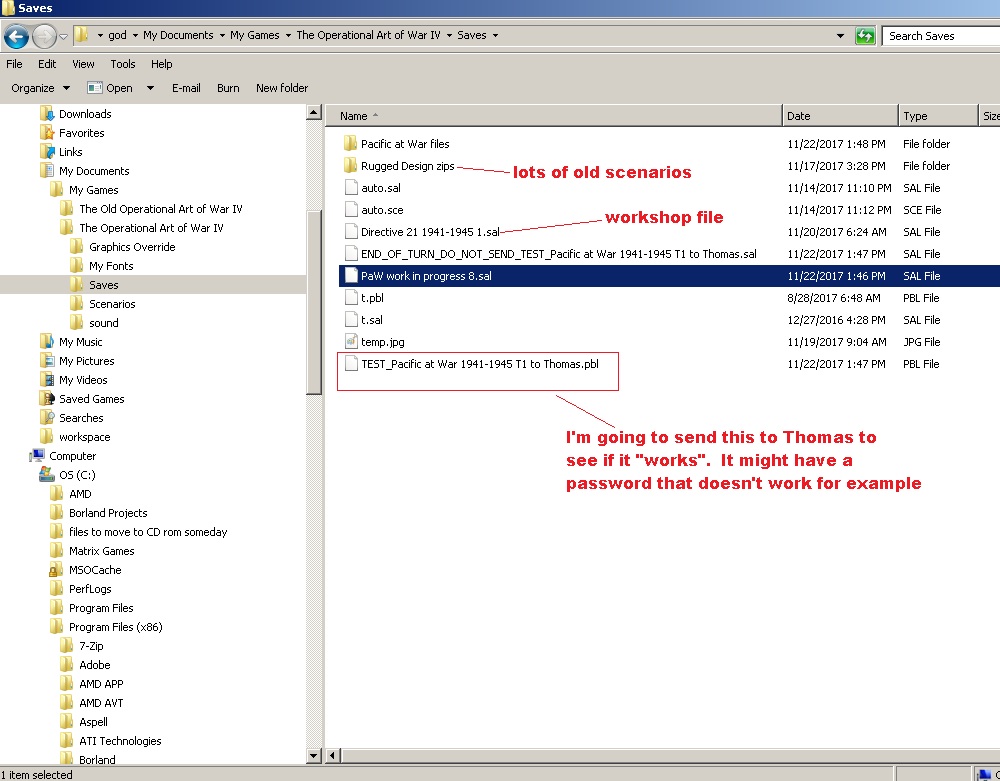Click the Back navigation arrow button
The width and height of the screenshot is (1000, 781).
(17, 36)
